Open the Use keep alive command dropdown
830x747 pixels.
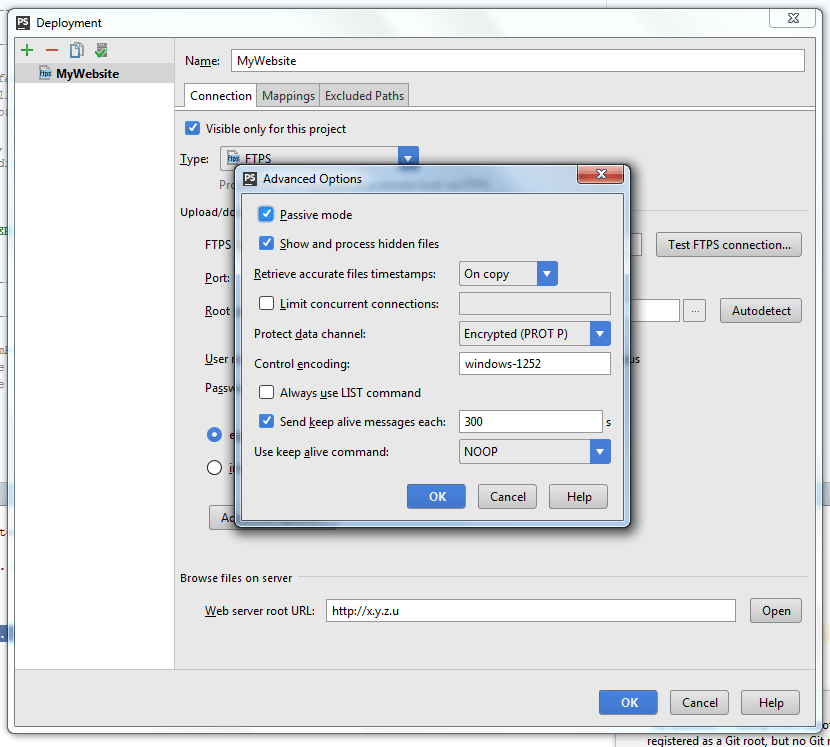coord(535,452)
